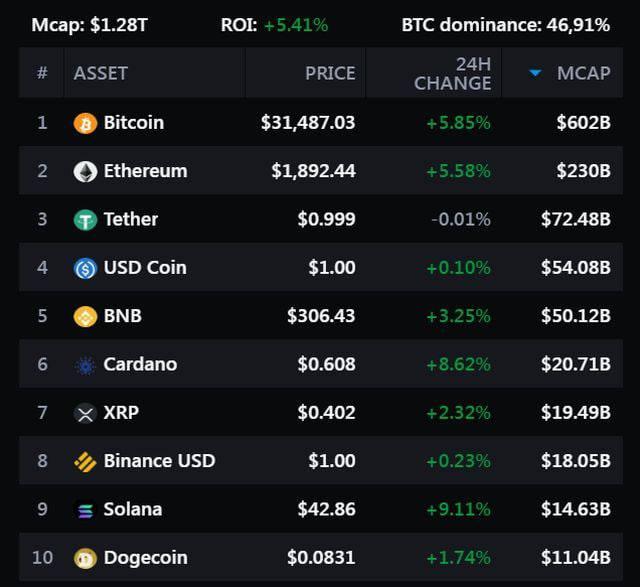The width and height of the screenshot is (640, 587).
Task: Click the MCAP sort arrow
Action: tap(535, 73)
